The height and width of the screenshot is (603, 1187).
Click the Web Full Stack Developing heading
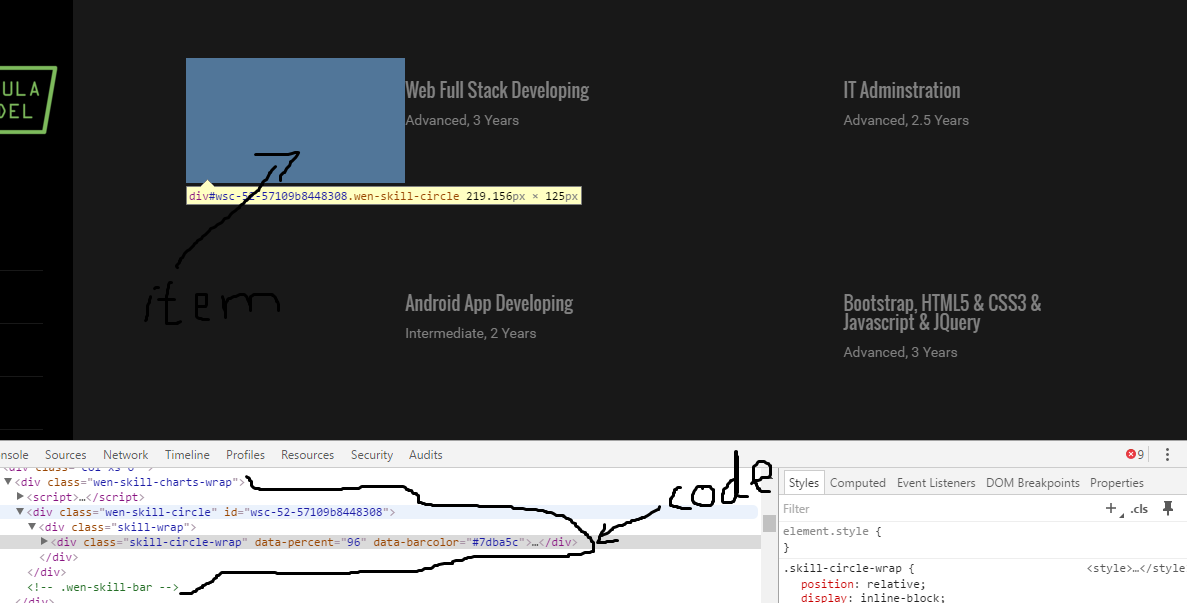tap(497, 90)
